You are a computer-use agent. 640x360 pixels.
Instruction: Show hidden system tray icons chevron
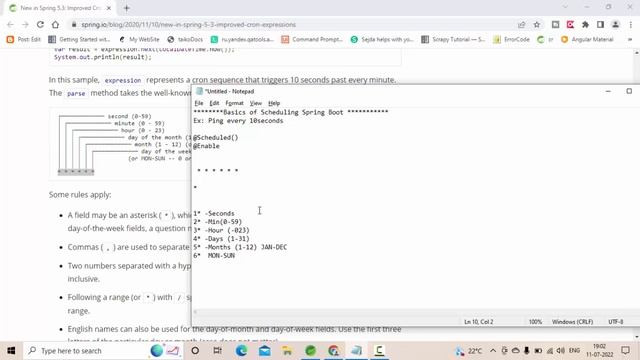[x=493, y=351]
